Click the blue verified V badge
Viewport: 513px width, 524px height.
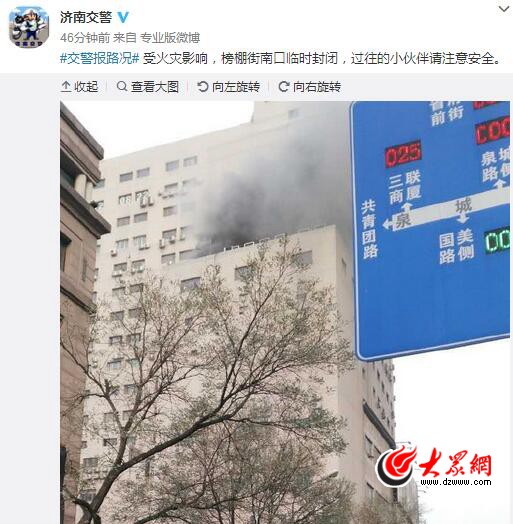(x=123, y=17)
